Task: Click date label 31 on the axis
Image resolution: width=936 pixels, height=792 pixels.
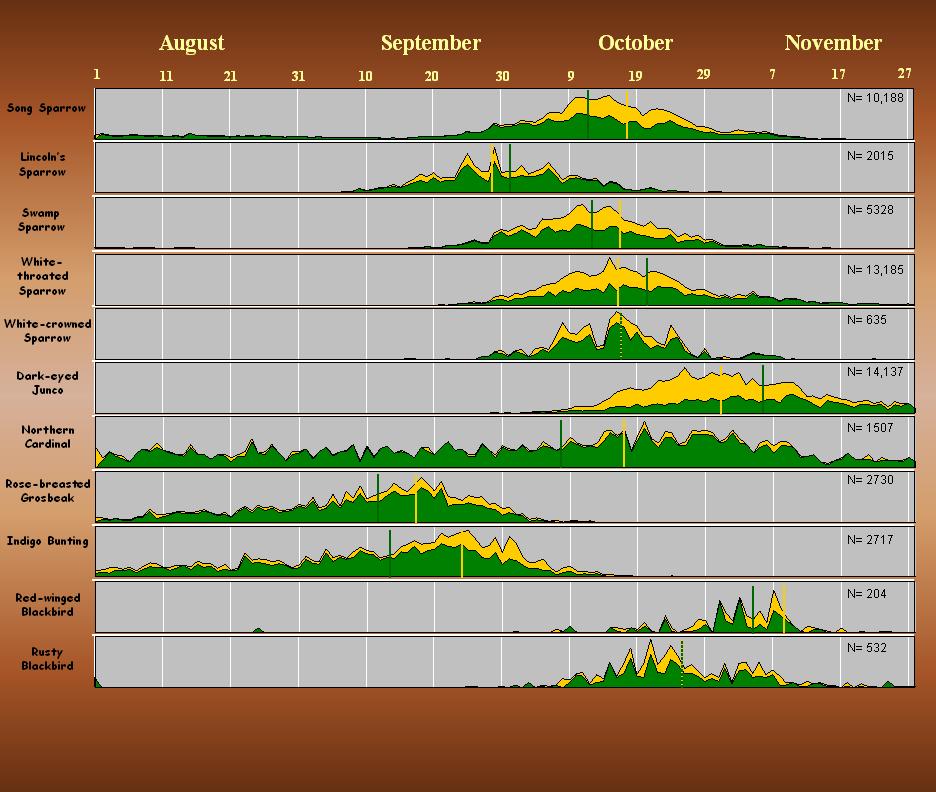Action: (298, 75)
